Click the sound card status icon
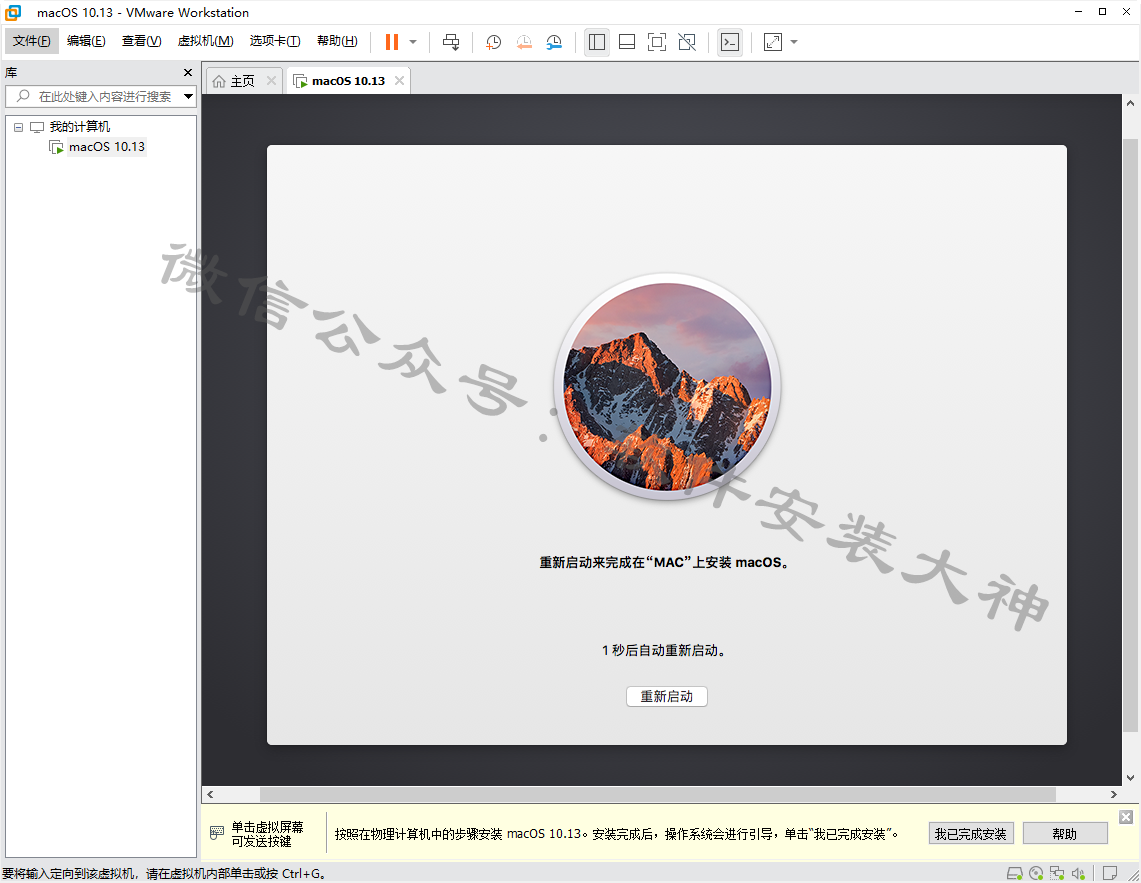This screenshot has width=1141, height=883. click(1078, 873)
